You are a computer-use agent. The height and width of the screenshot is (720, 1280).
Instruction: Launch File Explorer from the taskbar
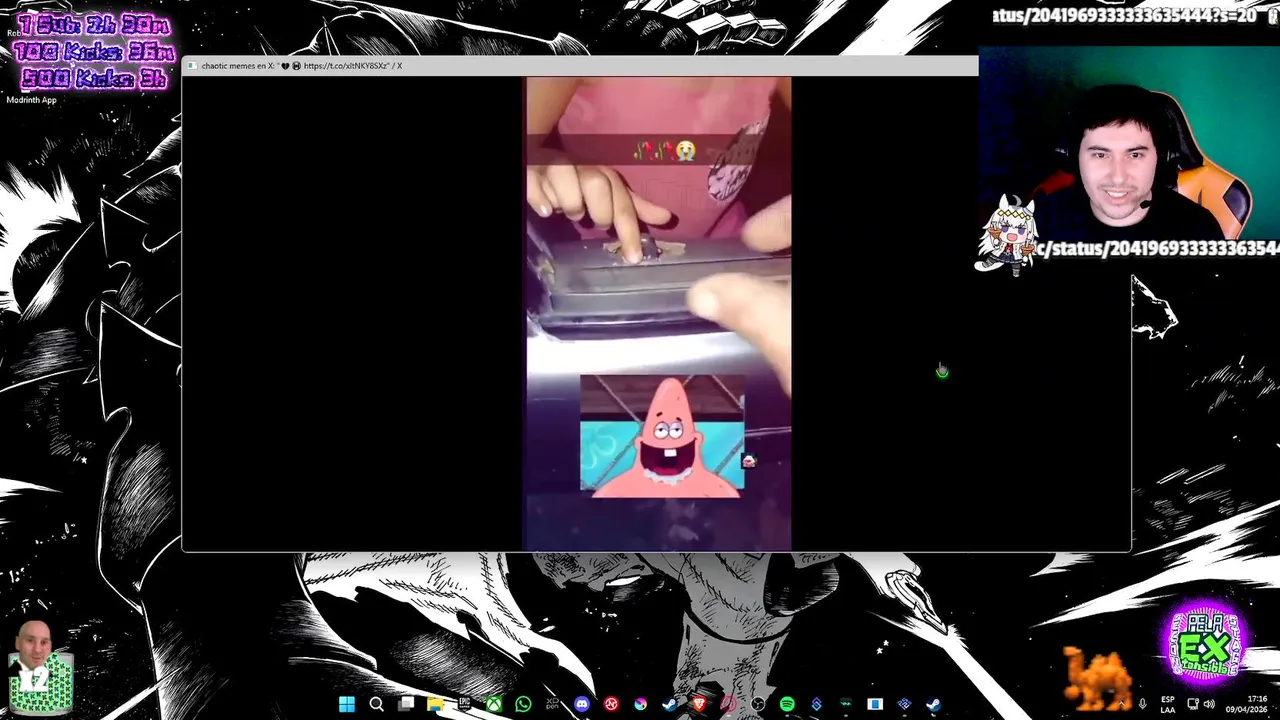[x=436, y=704]
